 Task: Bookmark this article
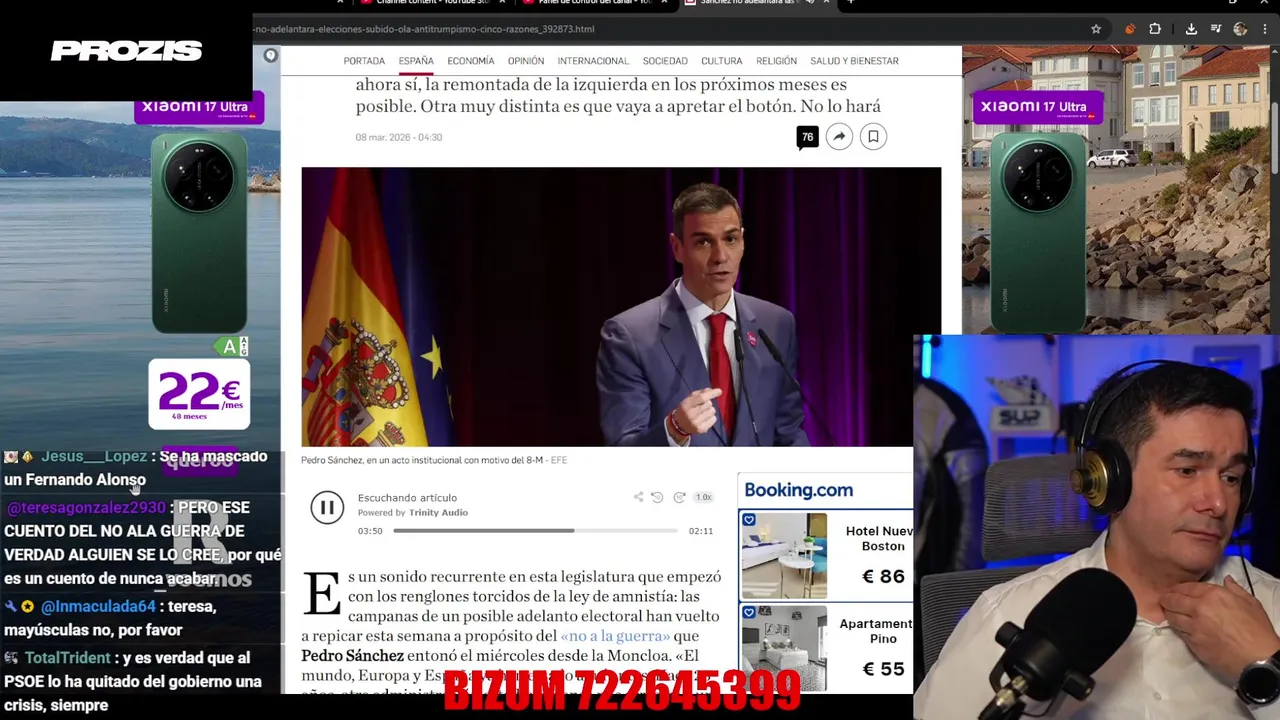(873, 137)
